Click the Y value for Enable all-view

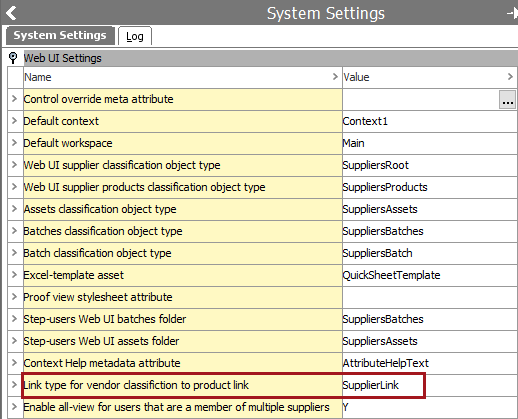[x=430, y=407]
